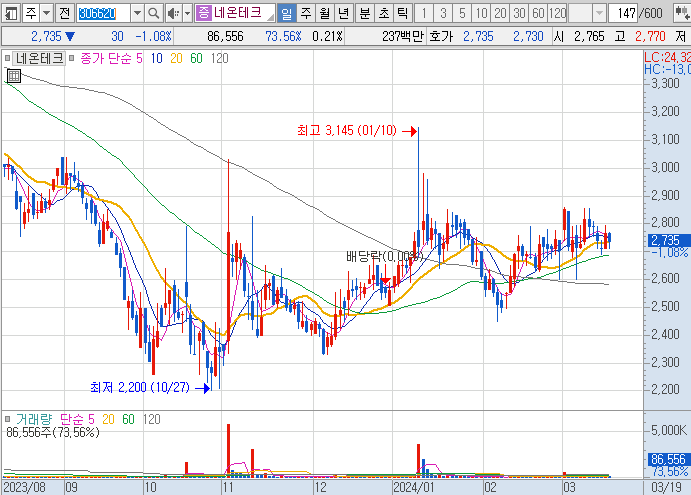Image resolution: width=691 pixels, height=495 pixels.
Task: Select the 분 minute chart tab
Action: [x=364, y=13]
